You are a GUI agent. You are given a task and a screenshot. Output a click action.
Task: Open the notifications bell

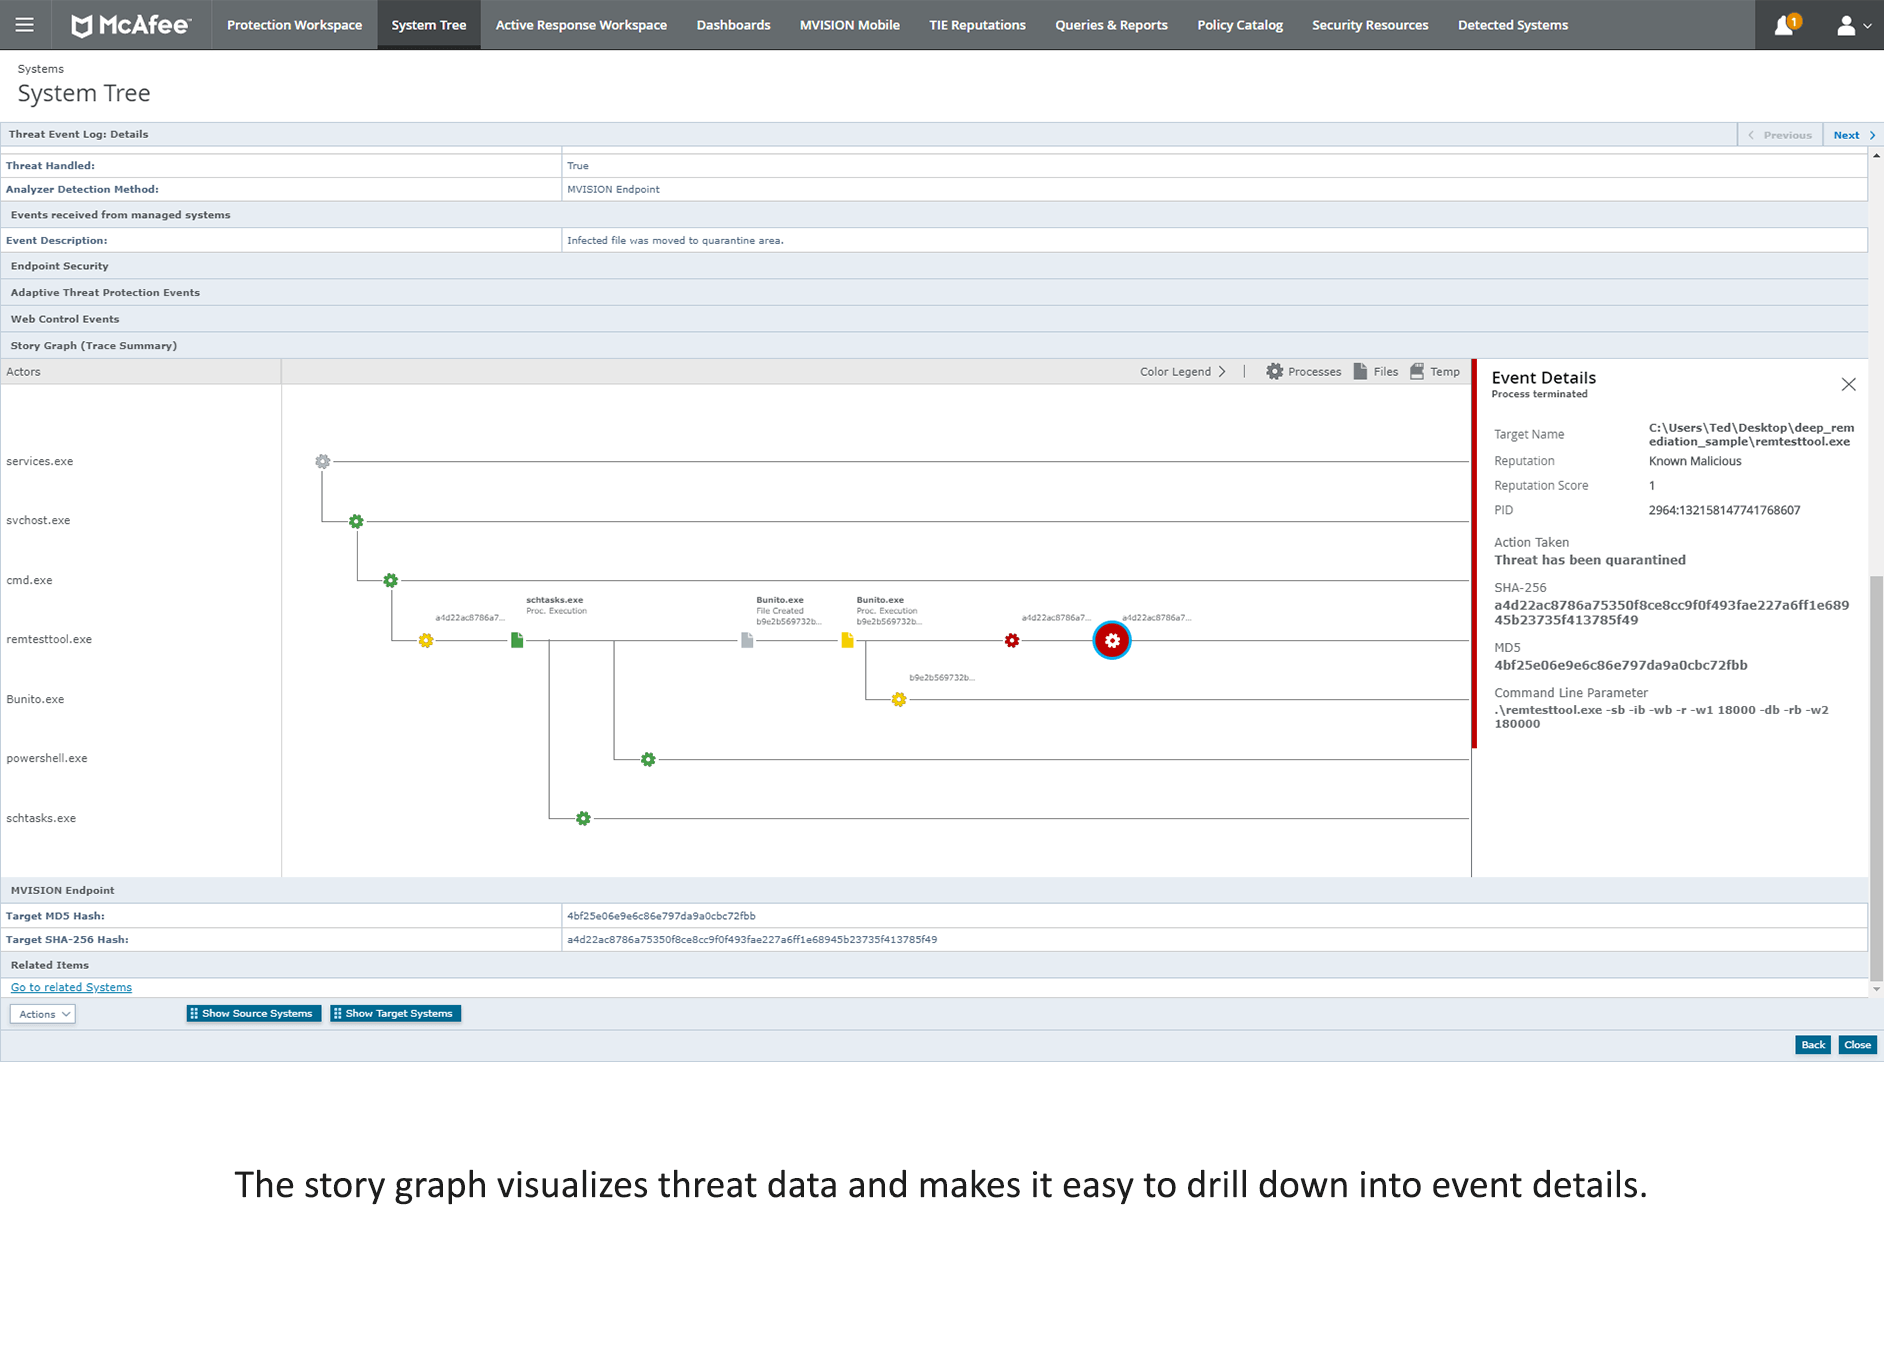pos(1786,25)
